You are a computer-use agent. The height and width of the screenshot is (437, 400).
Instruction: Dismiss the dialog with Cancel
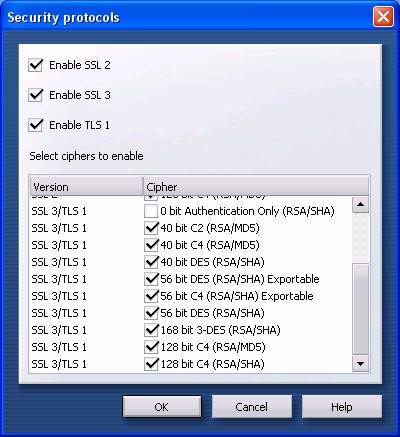[252, 407]
